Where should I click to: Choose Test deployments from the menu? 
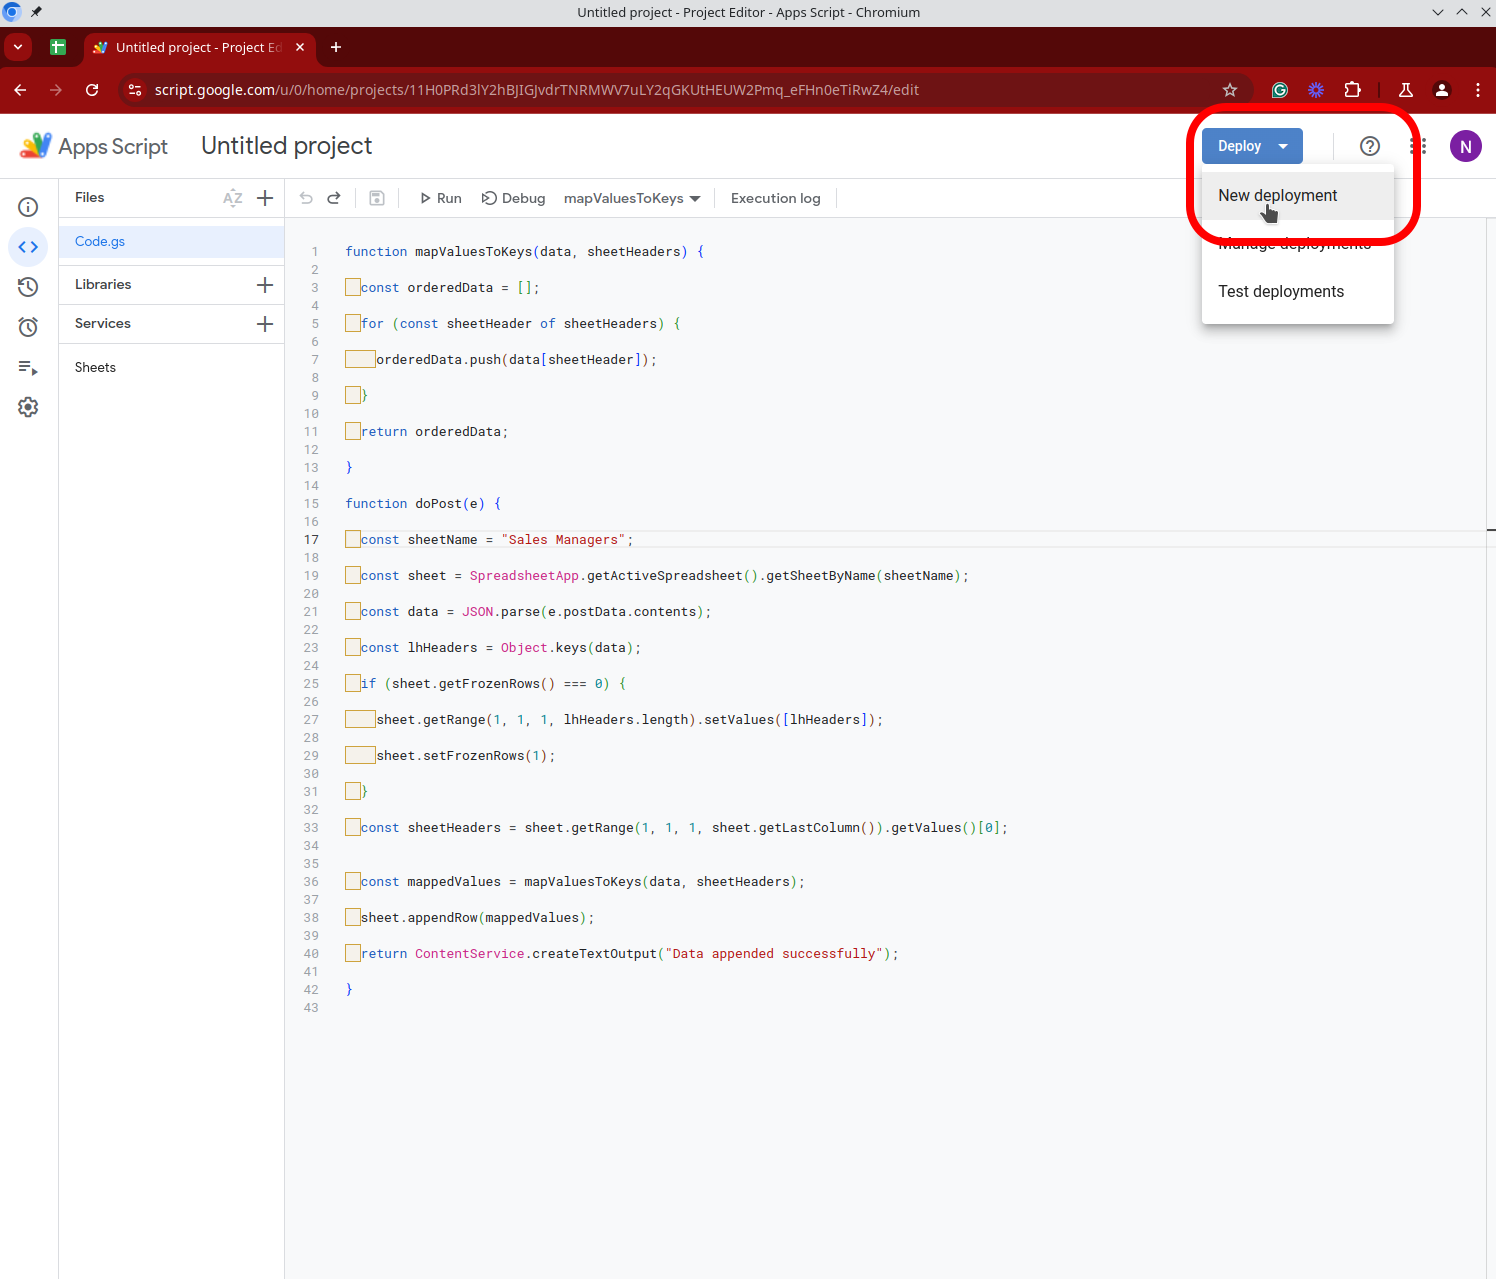[x=1298, y=292]
